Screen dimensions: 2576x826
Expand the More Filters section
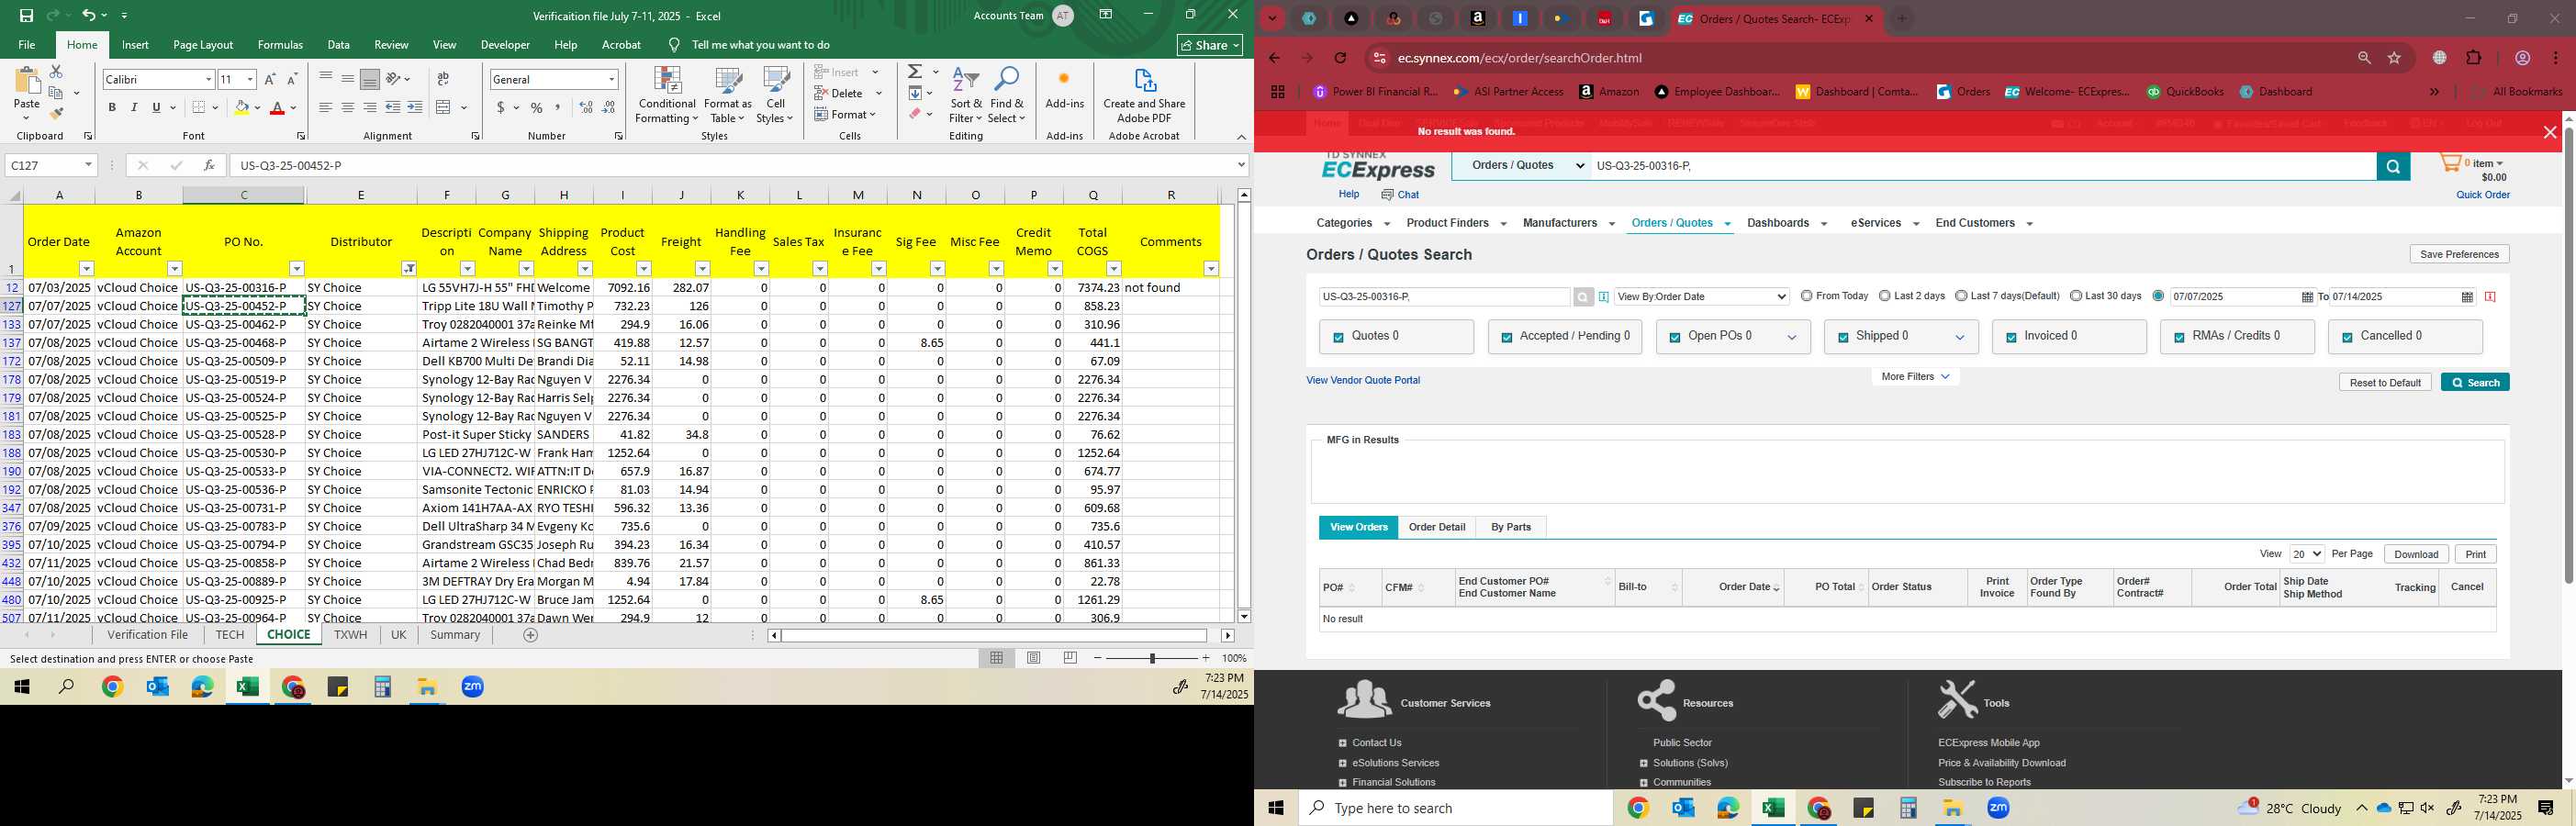coord(1915,377)
